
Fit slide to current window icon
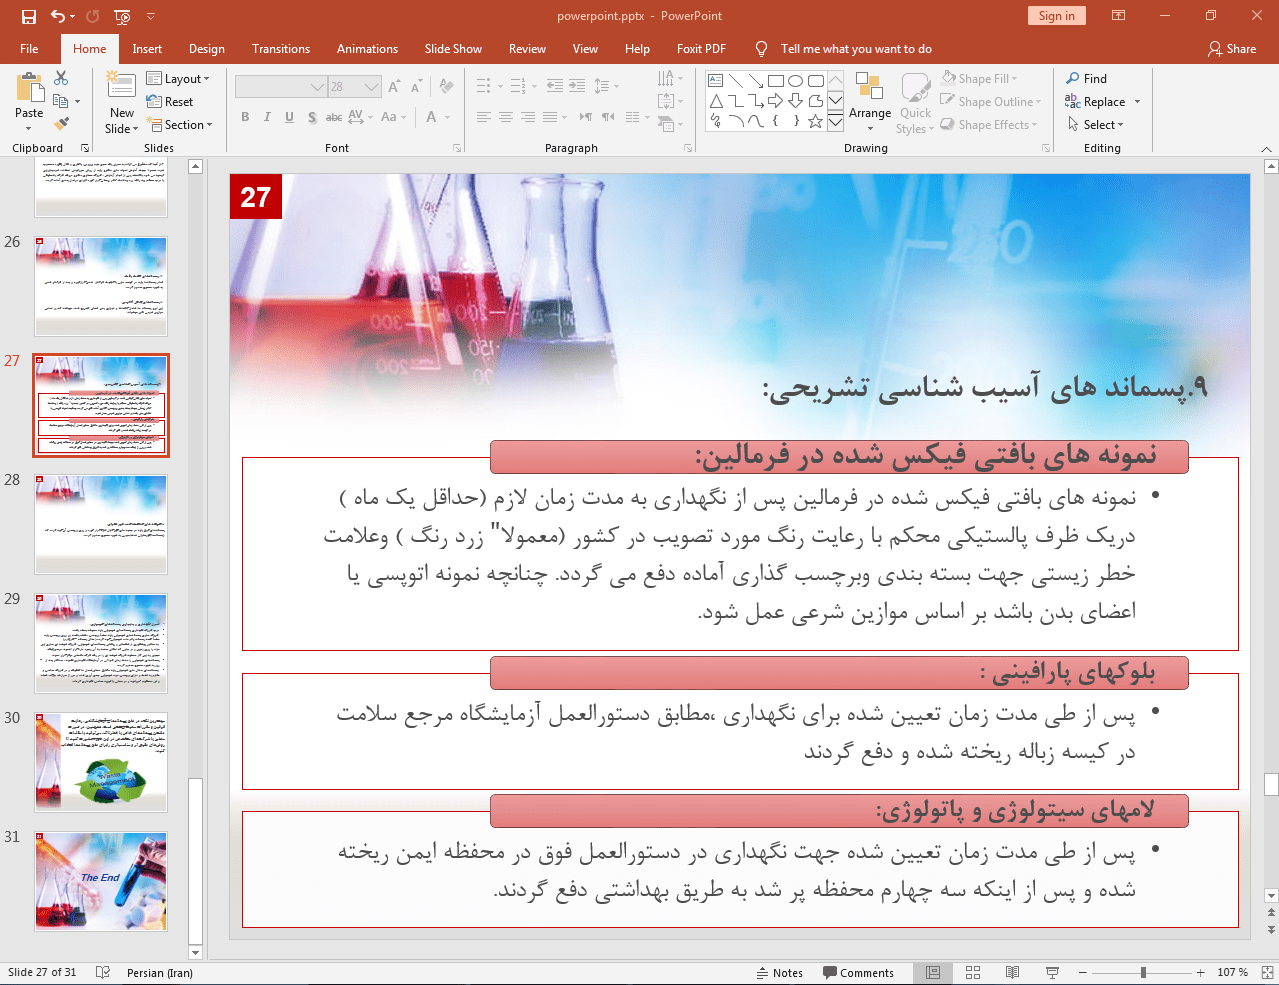(x=1266, y=973)
